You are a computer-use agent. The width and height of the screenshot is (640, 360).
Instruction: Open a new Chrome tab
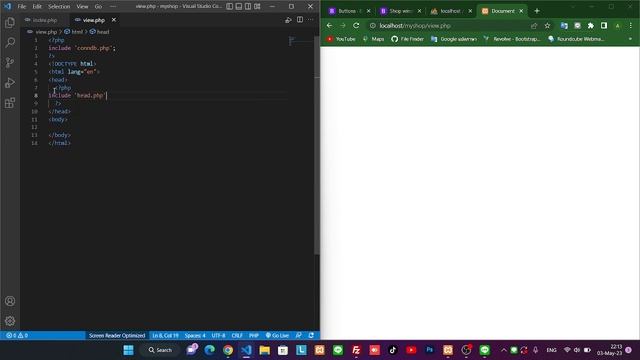[537, 11]
